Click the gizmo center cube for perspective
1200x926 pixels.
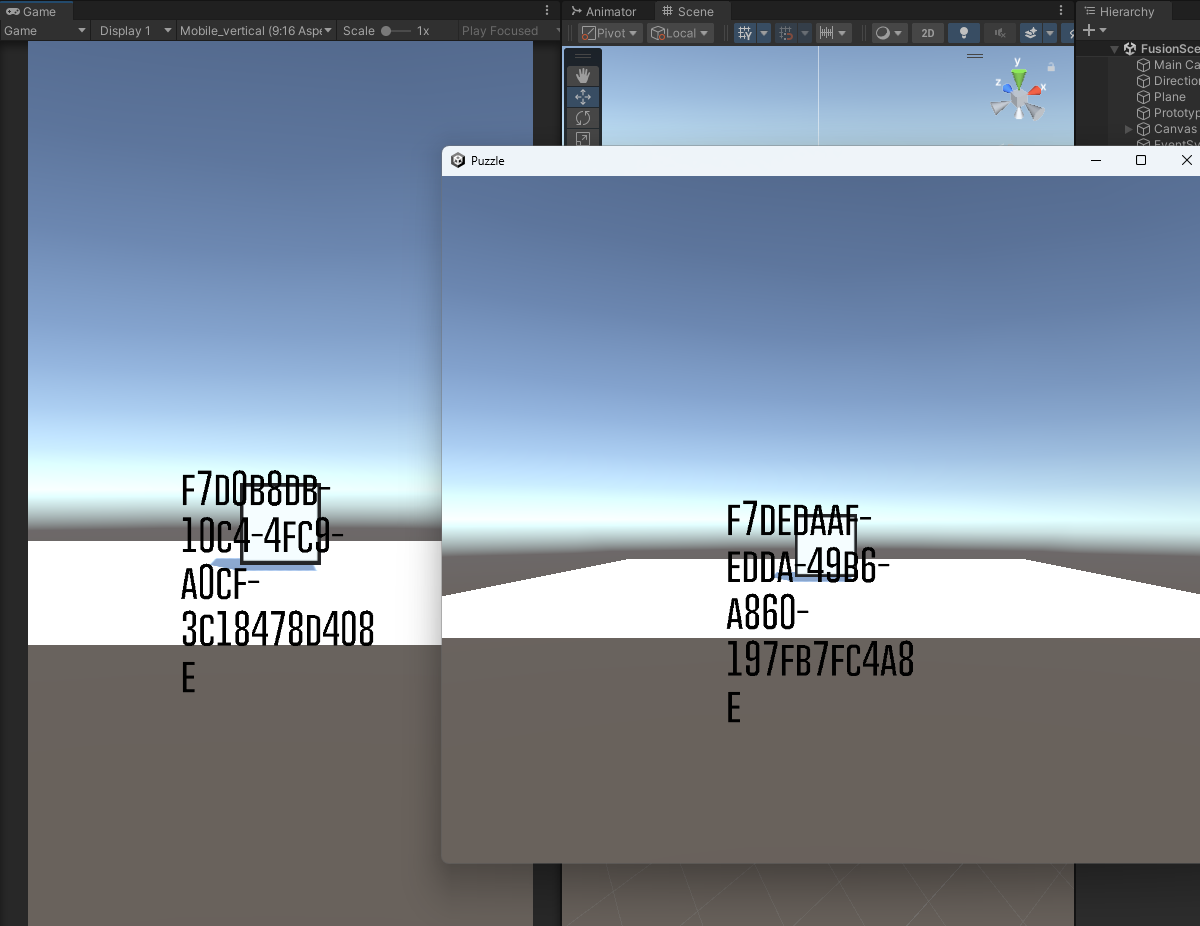tap(1019, 97)
